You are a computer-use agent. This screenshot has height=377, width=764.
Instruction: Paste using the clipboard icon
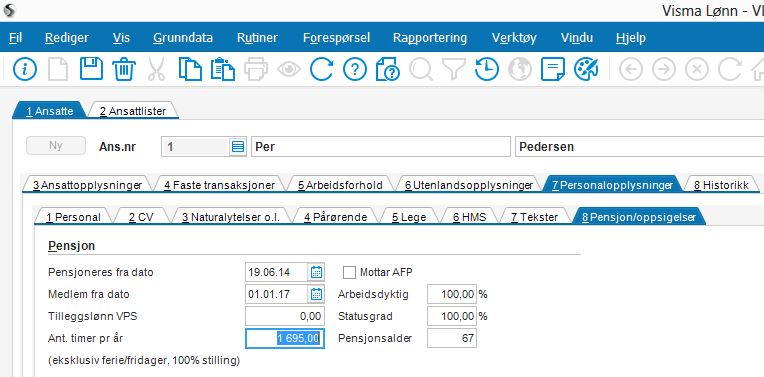[x=223, y=69]
